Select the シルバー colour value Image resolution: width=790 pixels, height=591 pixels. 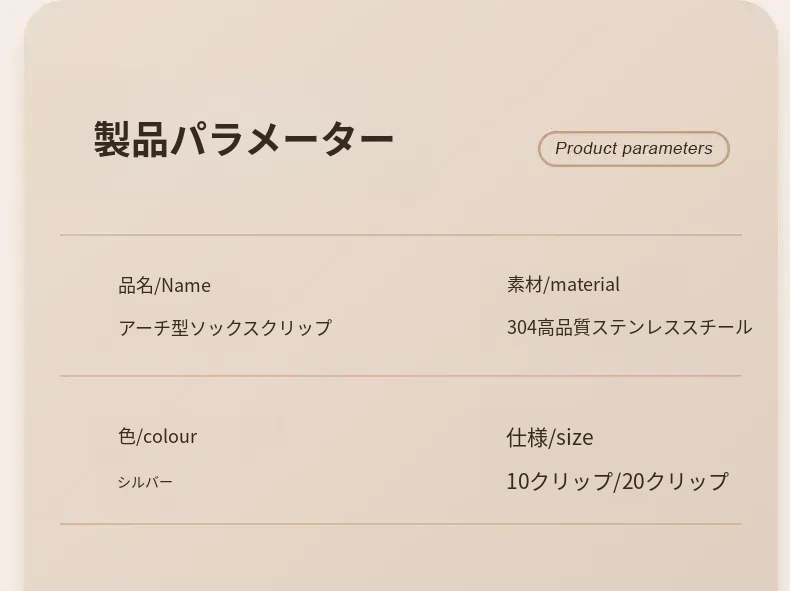tap(145, 482)
